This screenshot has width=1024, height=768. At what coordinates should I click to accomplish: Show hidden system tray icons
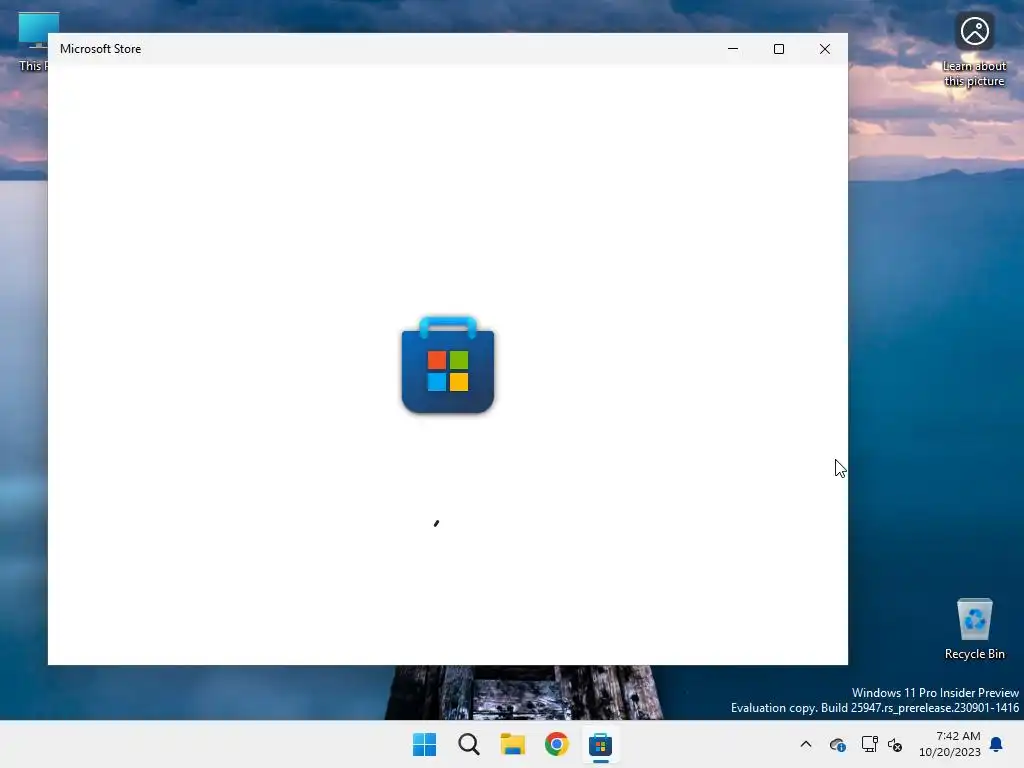(806, 744)
